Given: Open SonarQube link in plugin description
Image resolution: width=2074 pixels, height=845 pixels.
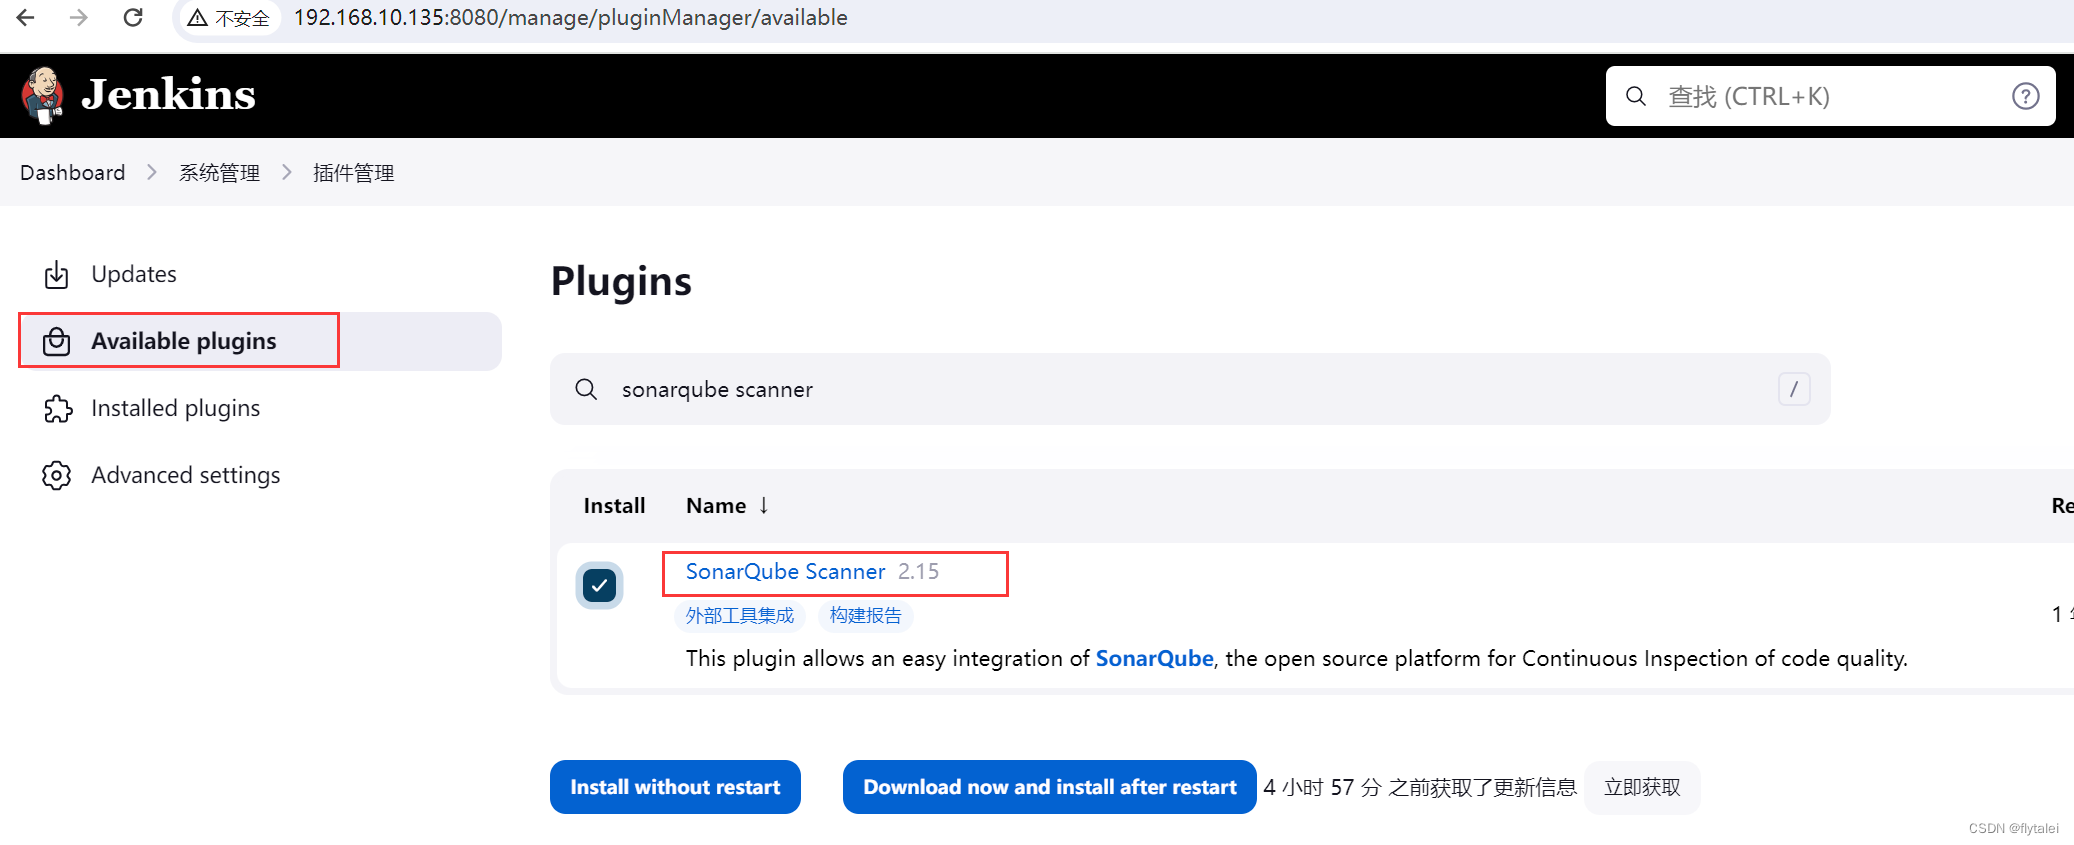Looking at the screenshot, I should pos(1154,658).
